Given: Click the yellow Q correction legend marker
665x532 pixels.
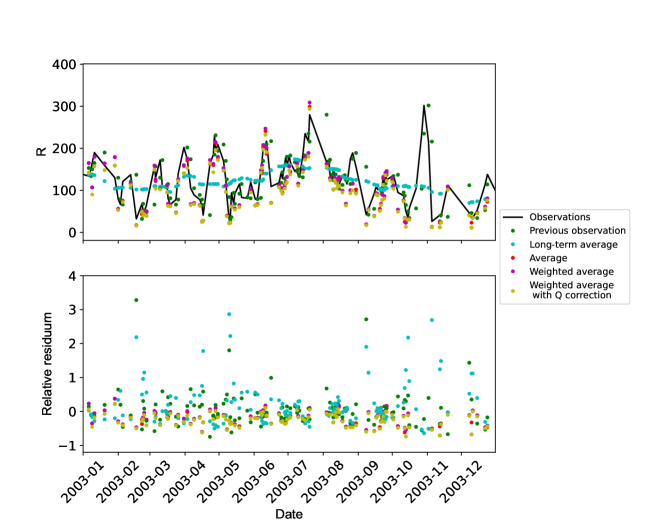Looking at the screenshot, I should (x=513, y=291).
